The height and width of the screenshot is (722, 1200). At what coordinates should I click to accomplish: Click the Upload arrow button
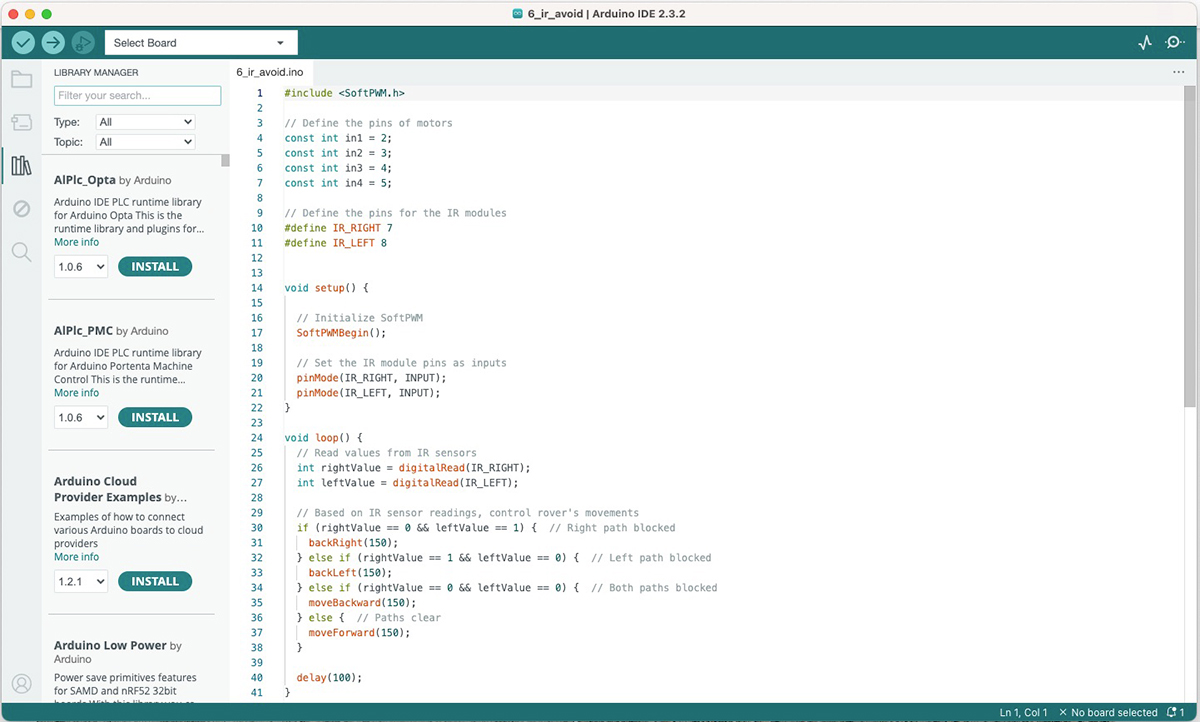click(53, 43)
